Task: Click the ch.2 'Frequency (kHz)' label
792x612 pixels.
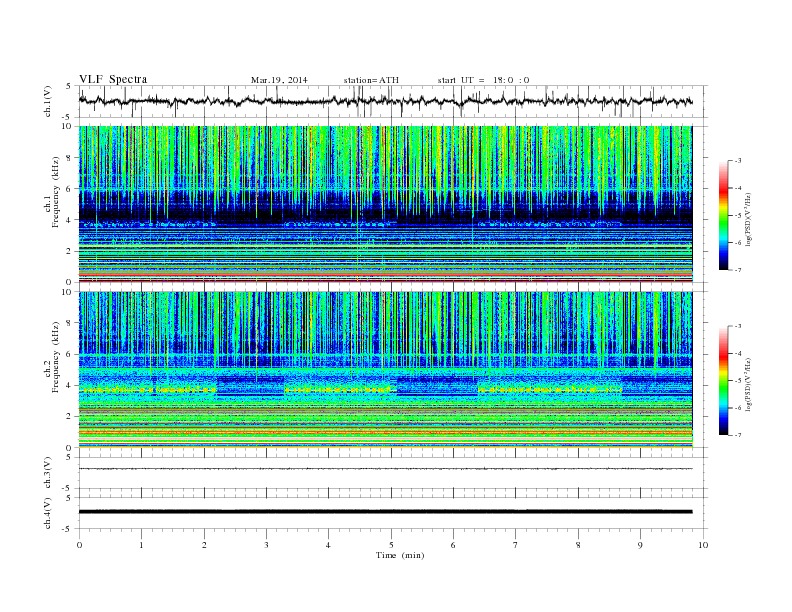Action: point(56,356)
